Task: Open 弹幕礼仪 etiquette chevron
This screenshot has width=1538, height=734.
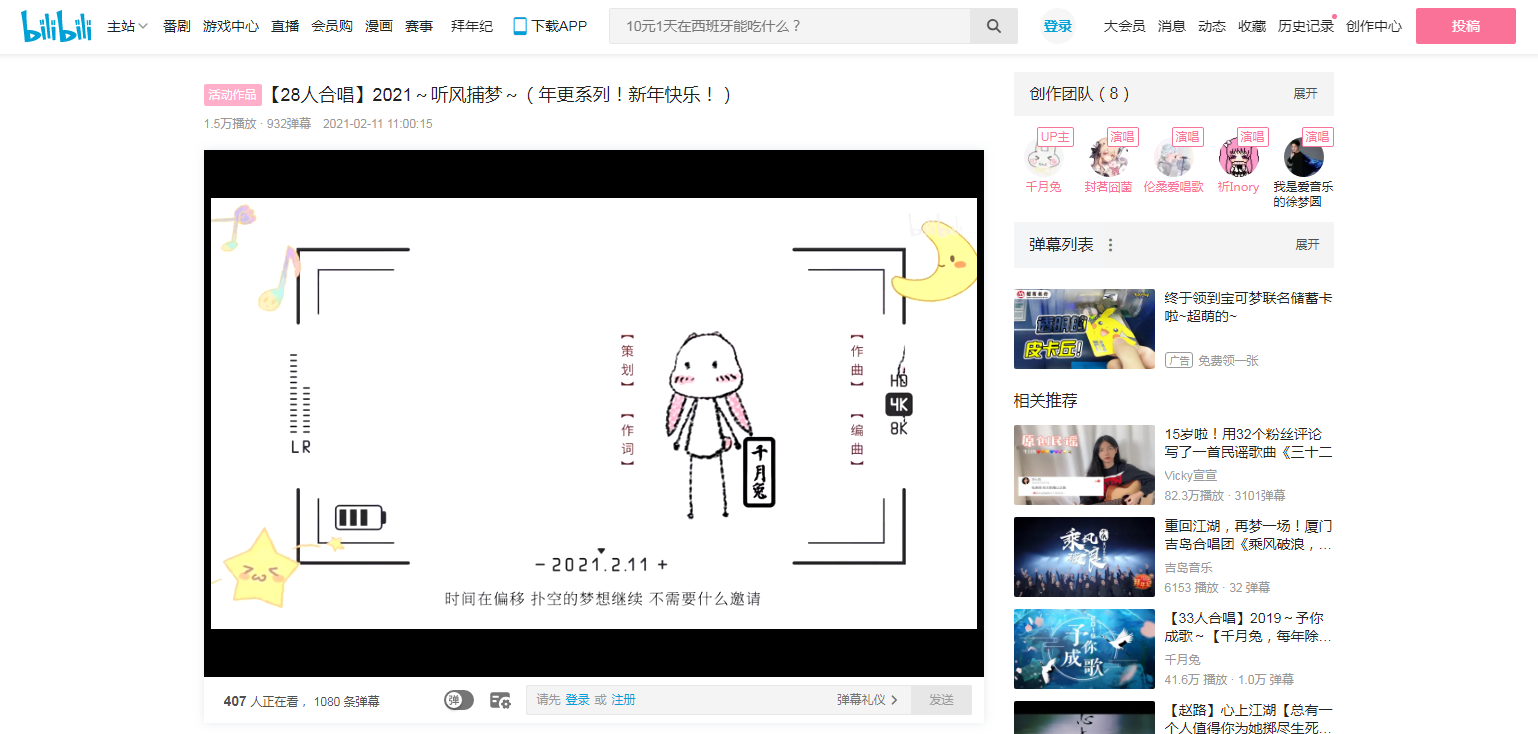Action: pyautogui.click(x=894, y=700)
